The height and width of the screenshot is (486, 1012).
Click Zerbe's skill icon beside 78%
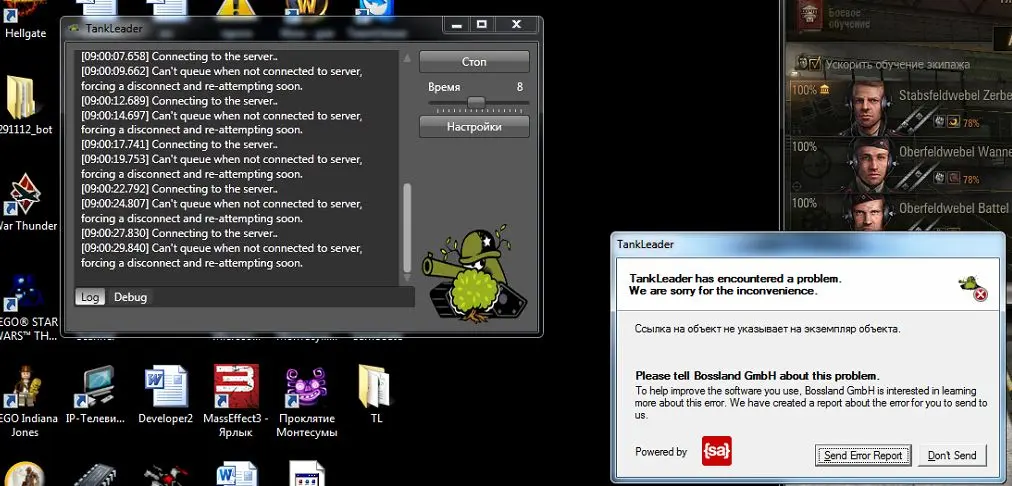click(x=953, y=121)
